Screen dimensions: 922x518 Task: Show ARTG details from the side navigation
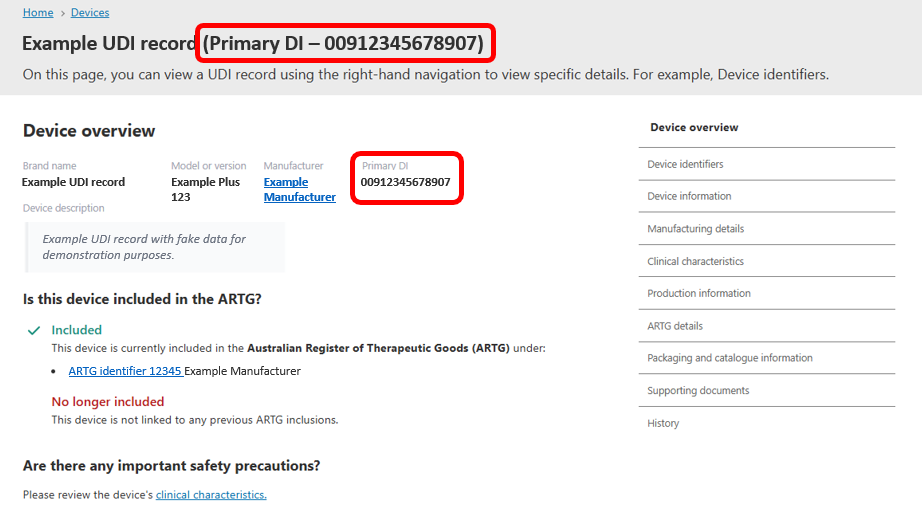click(x=675, y=326)
